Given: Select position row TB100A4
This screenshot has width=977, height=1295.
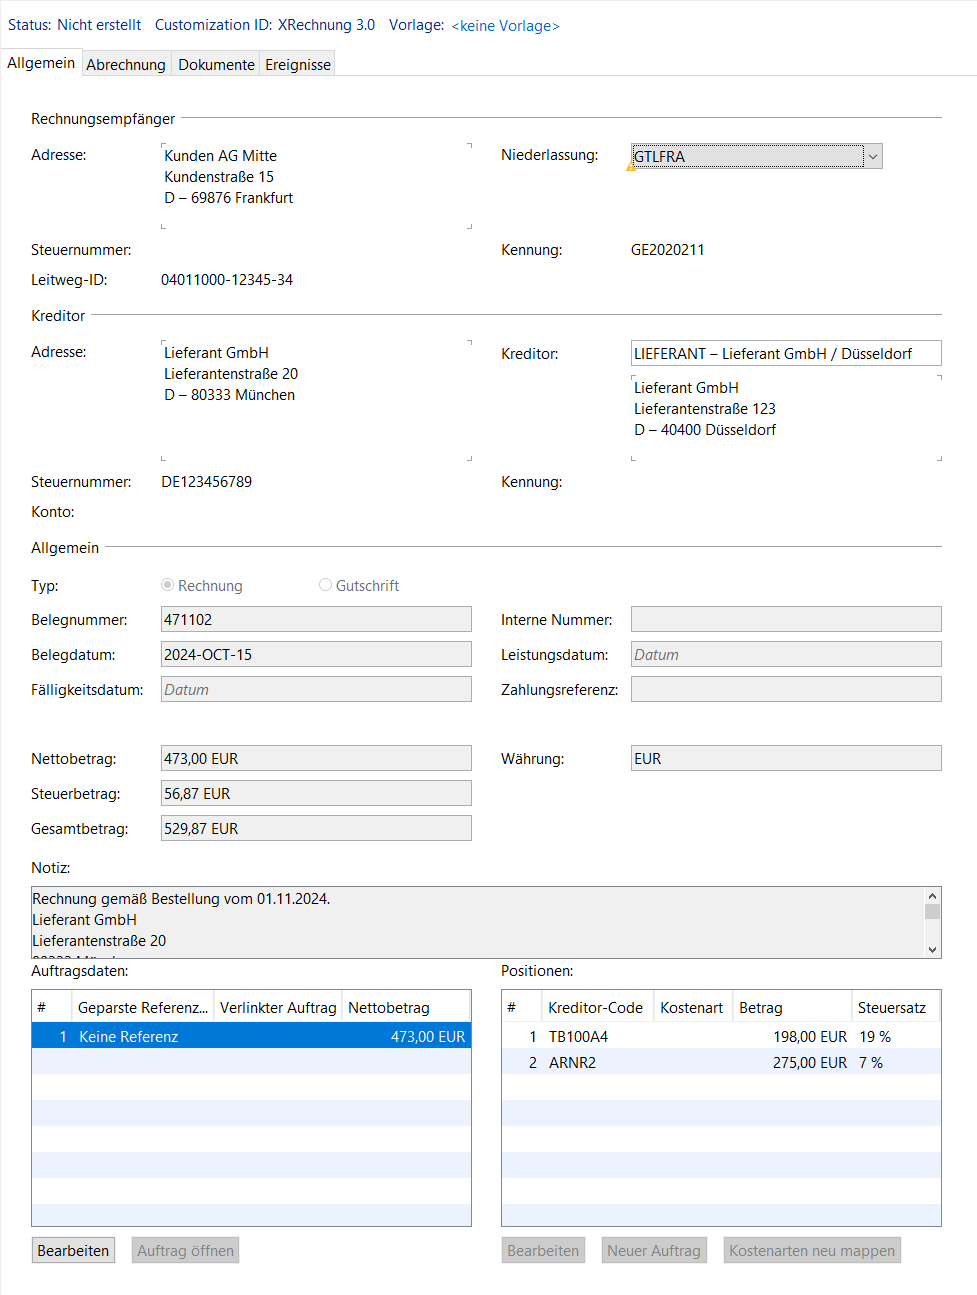Looking at the screenshot, I should tap(721, 1036).
